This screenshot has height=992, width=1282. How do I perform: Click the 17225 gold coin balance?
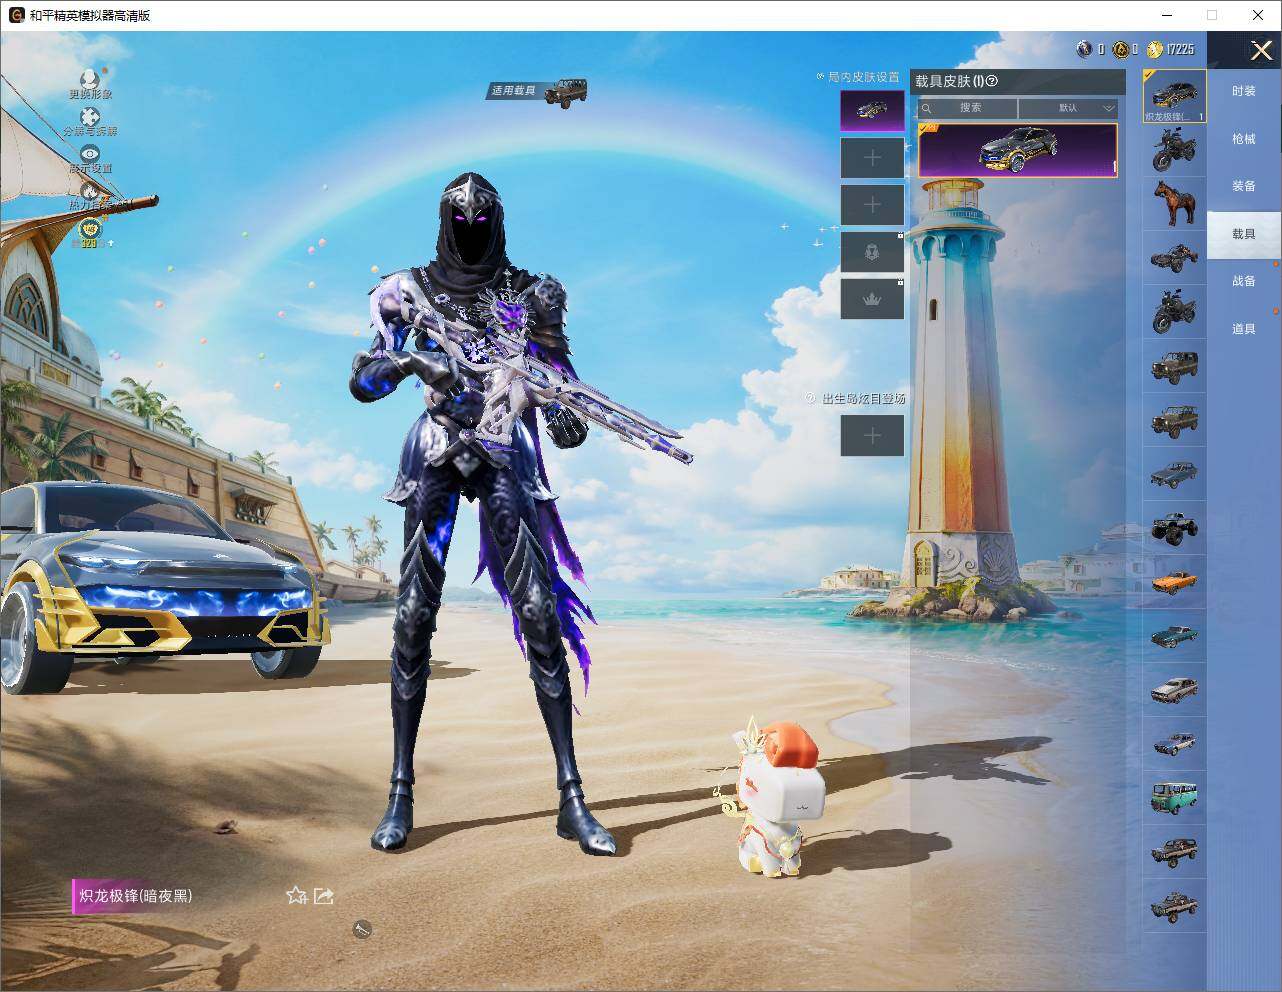click(1171, 49)
